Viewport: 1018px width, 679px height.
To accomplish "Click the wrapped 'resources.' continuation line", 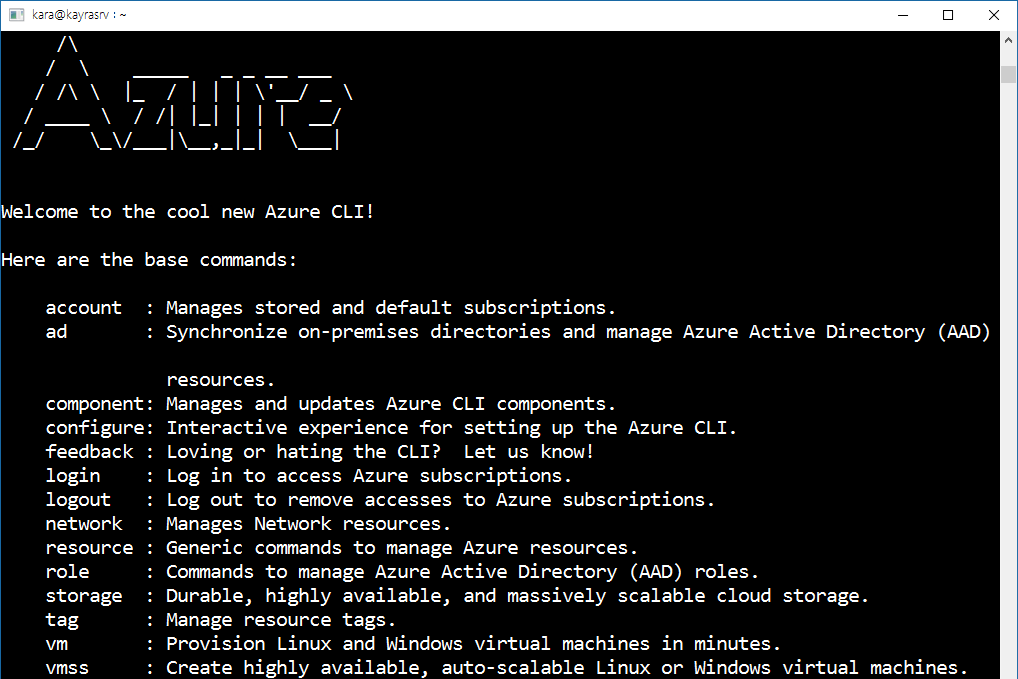I will [x=220, y=380].
